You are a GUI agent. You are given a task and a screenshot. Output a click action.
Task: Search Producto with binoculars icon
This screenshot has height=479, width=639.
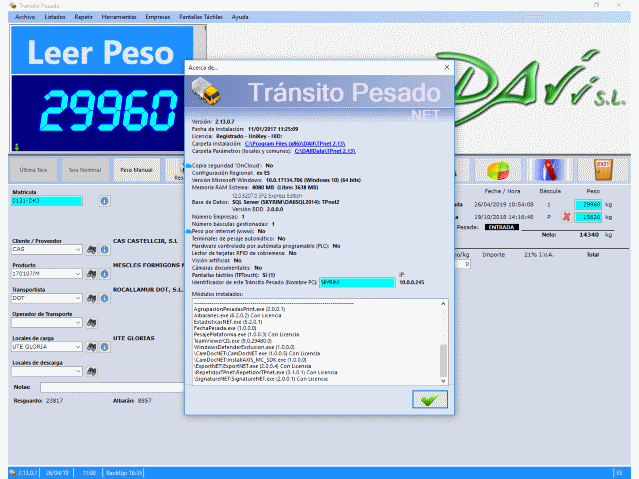click(92, 274)
